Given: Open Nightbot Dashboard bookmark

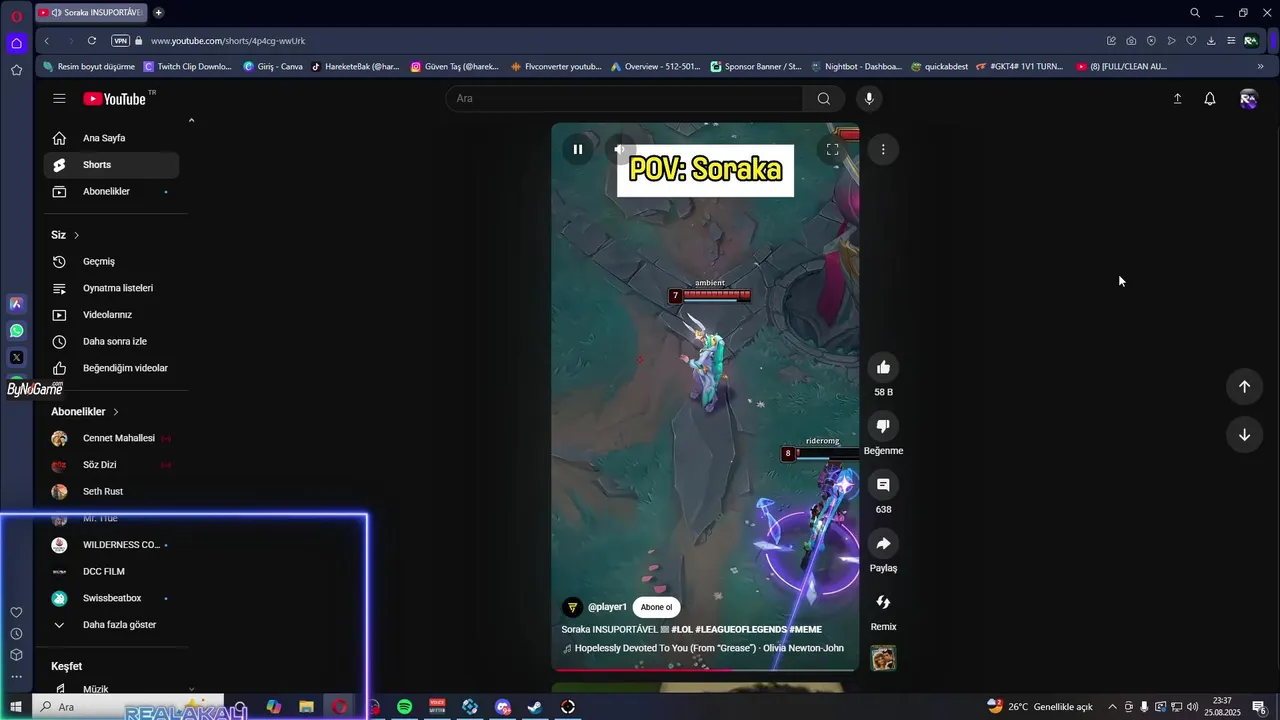Looking at the screenshot, I should pos(855,67).
